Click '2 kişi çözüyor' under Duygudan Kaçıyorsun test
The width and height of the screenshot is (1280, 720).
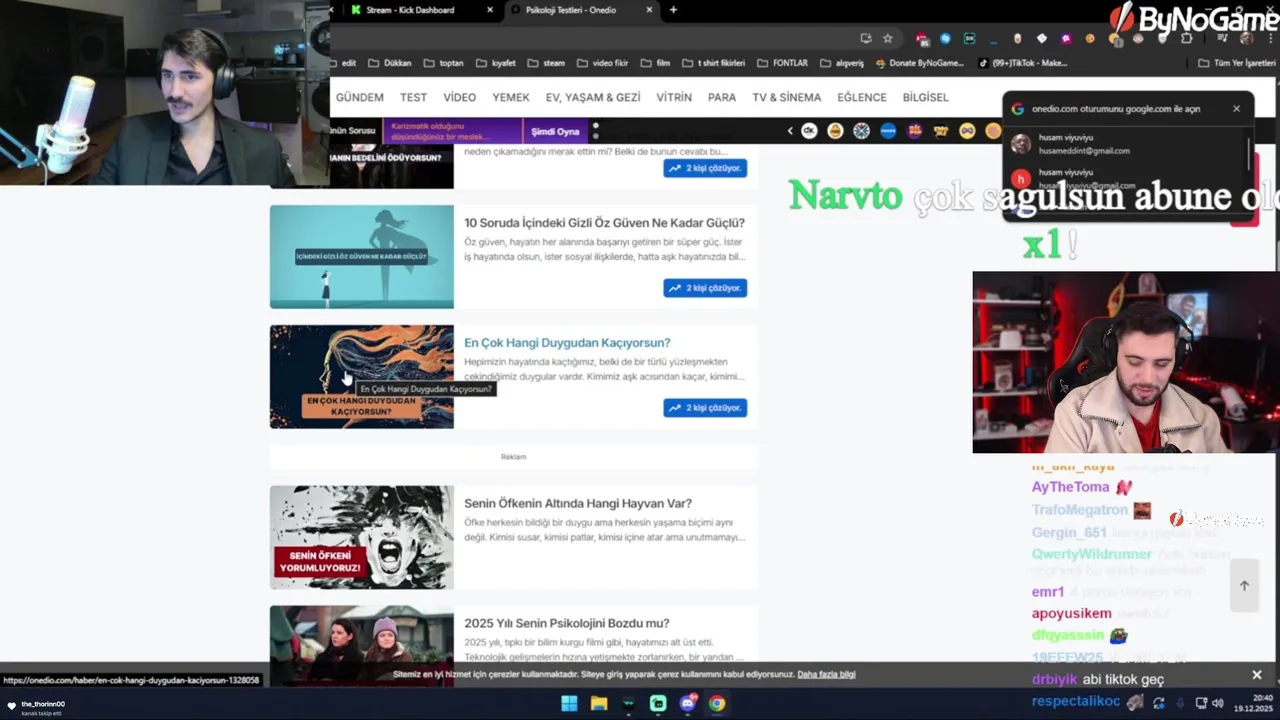[x=705, y=408]
